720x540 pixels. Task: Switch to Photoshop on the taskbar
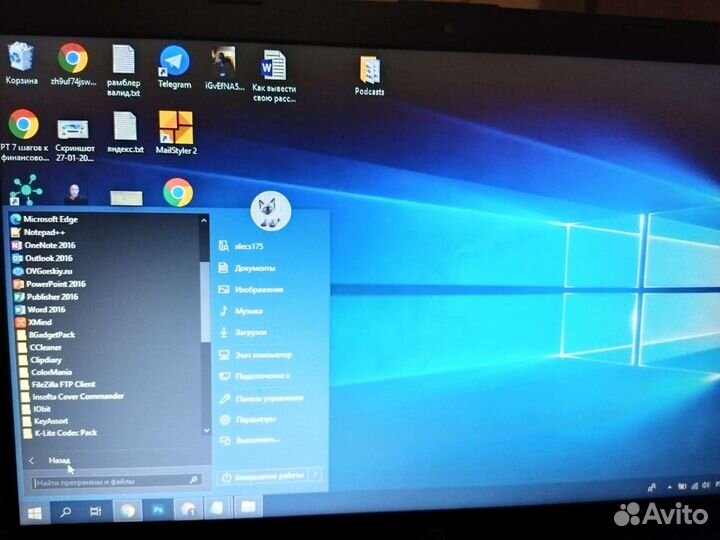point(158,509)
